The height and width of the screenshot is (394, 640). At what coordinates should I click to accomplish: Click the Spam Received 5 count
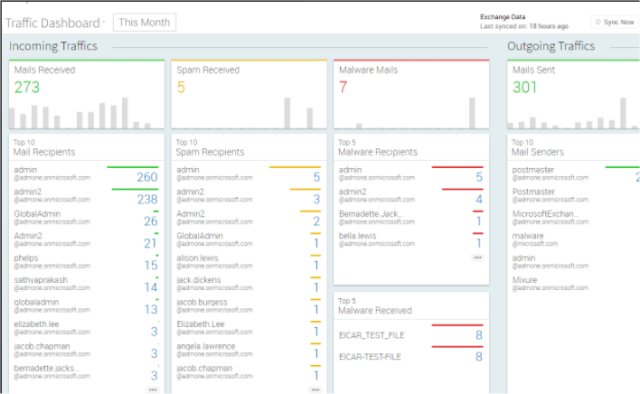tap(181, 87)
